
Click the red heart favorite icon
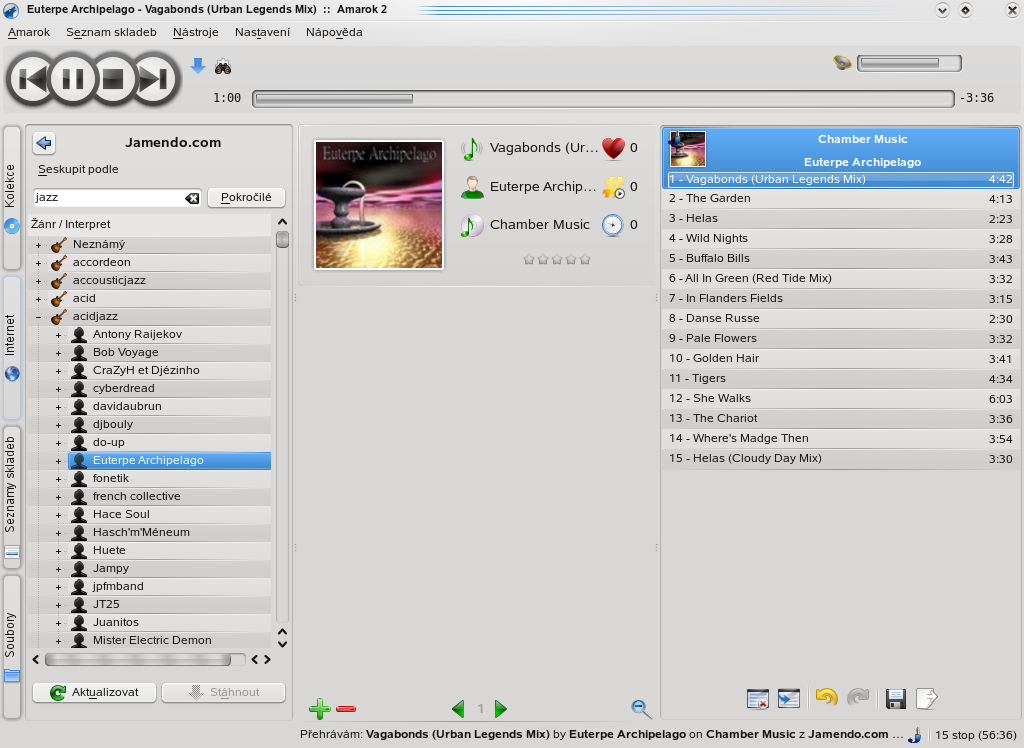pyautogui.click(x=613, y=148)
